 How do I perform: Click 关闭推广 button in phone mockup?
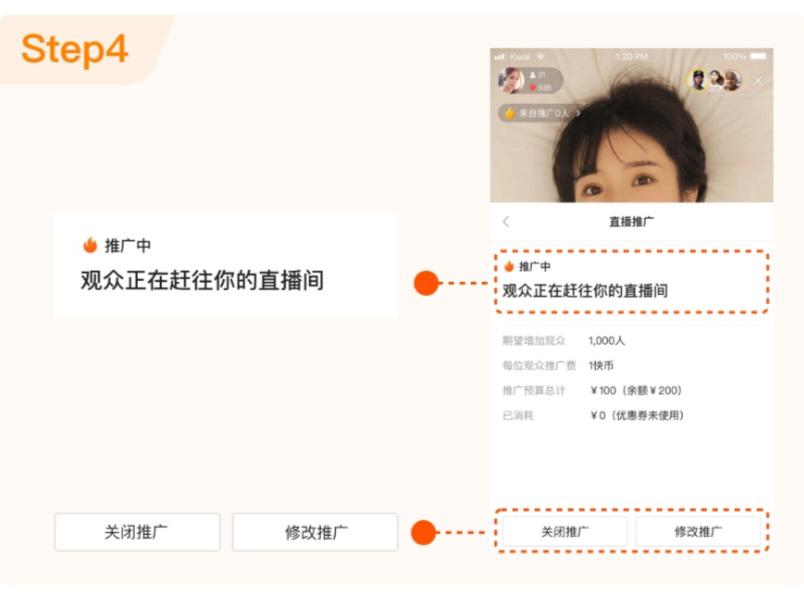pyautogui.click(x=565, y=531)
